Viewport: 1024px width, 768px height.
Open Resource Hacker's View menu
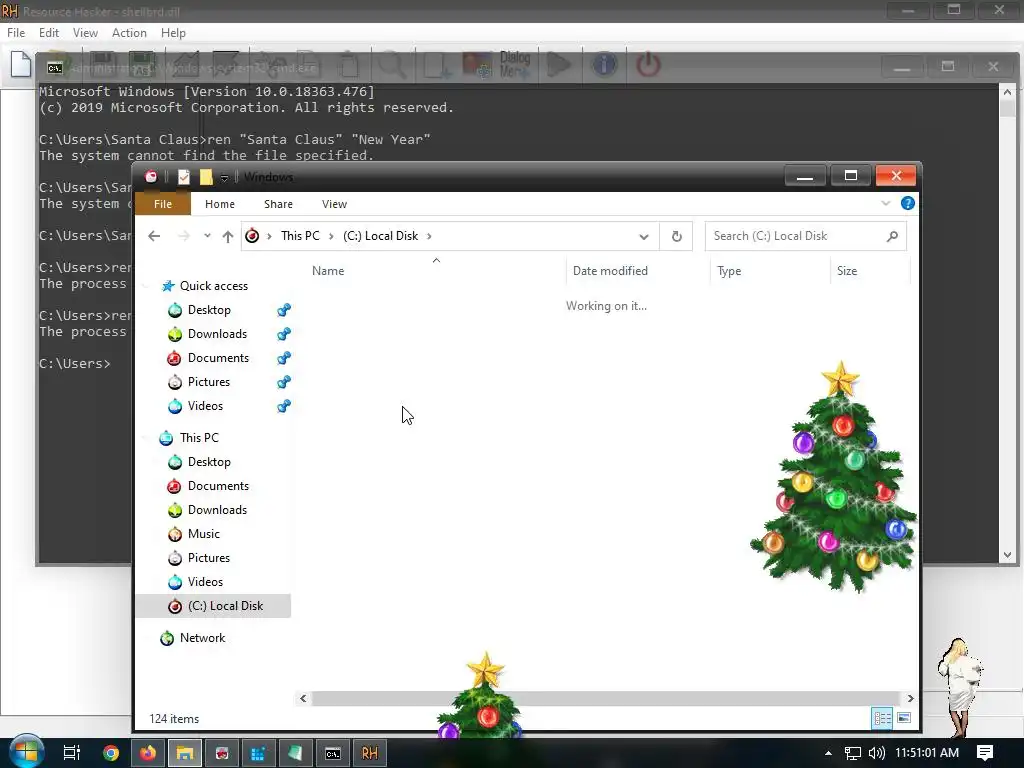point(85,33)
